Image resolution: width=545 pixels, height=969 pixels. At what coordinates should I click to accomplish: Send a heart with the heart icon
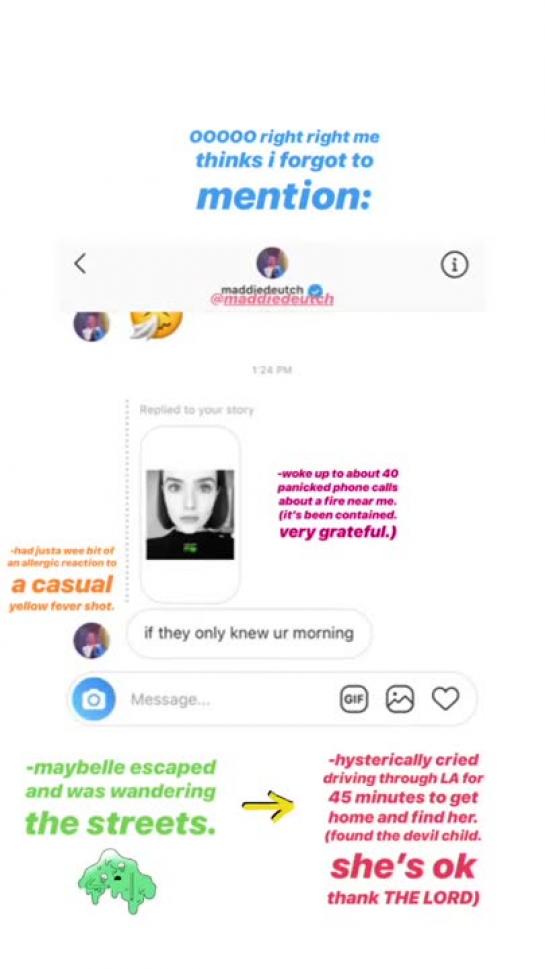[x=445, y=699]
